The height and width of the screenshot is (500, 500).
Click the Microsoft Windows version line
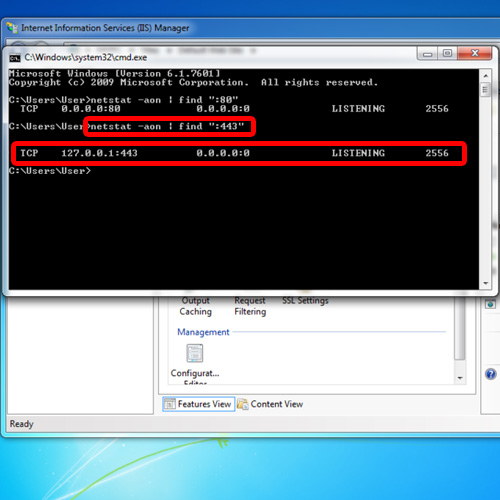point(114,73)
